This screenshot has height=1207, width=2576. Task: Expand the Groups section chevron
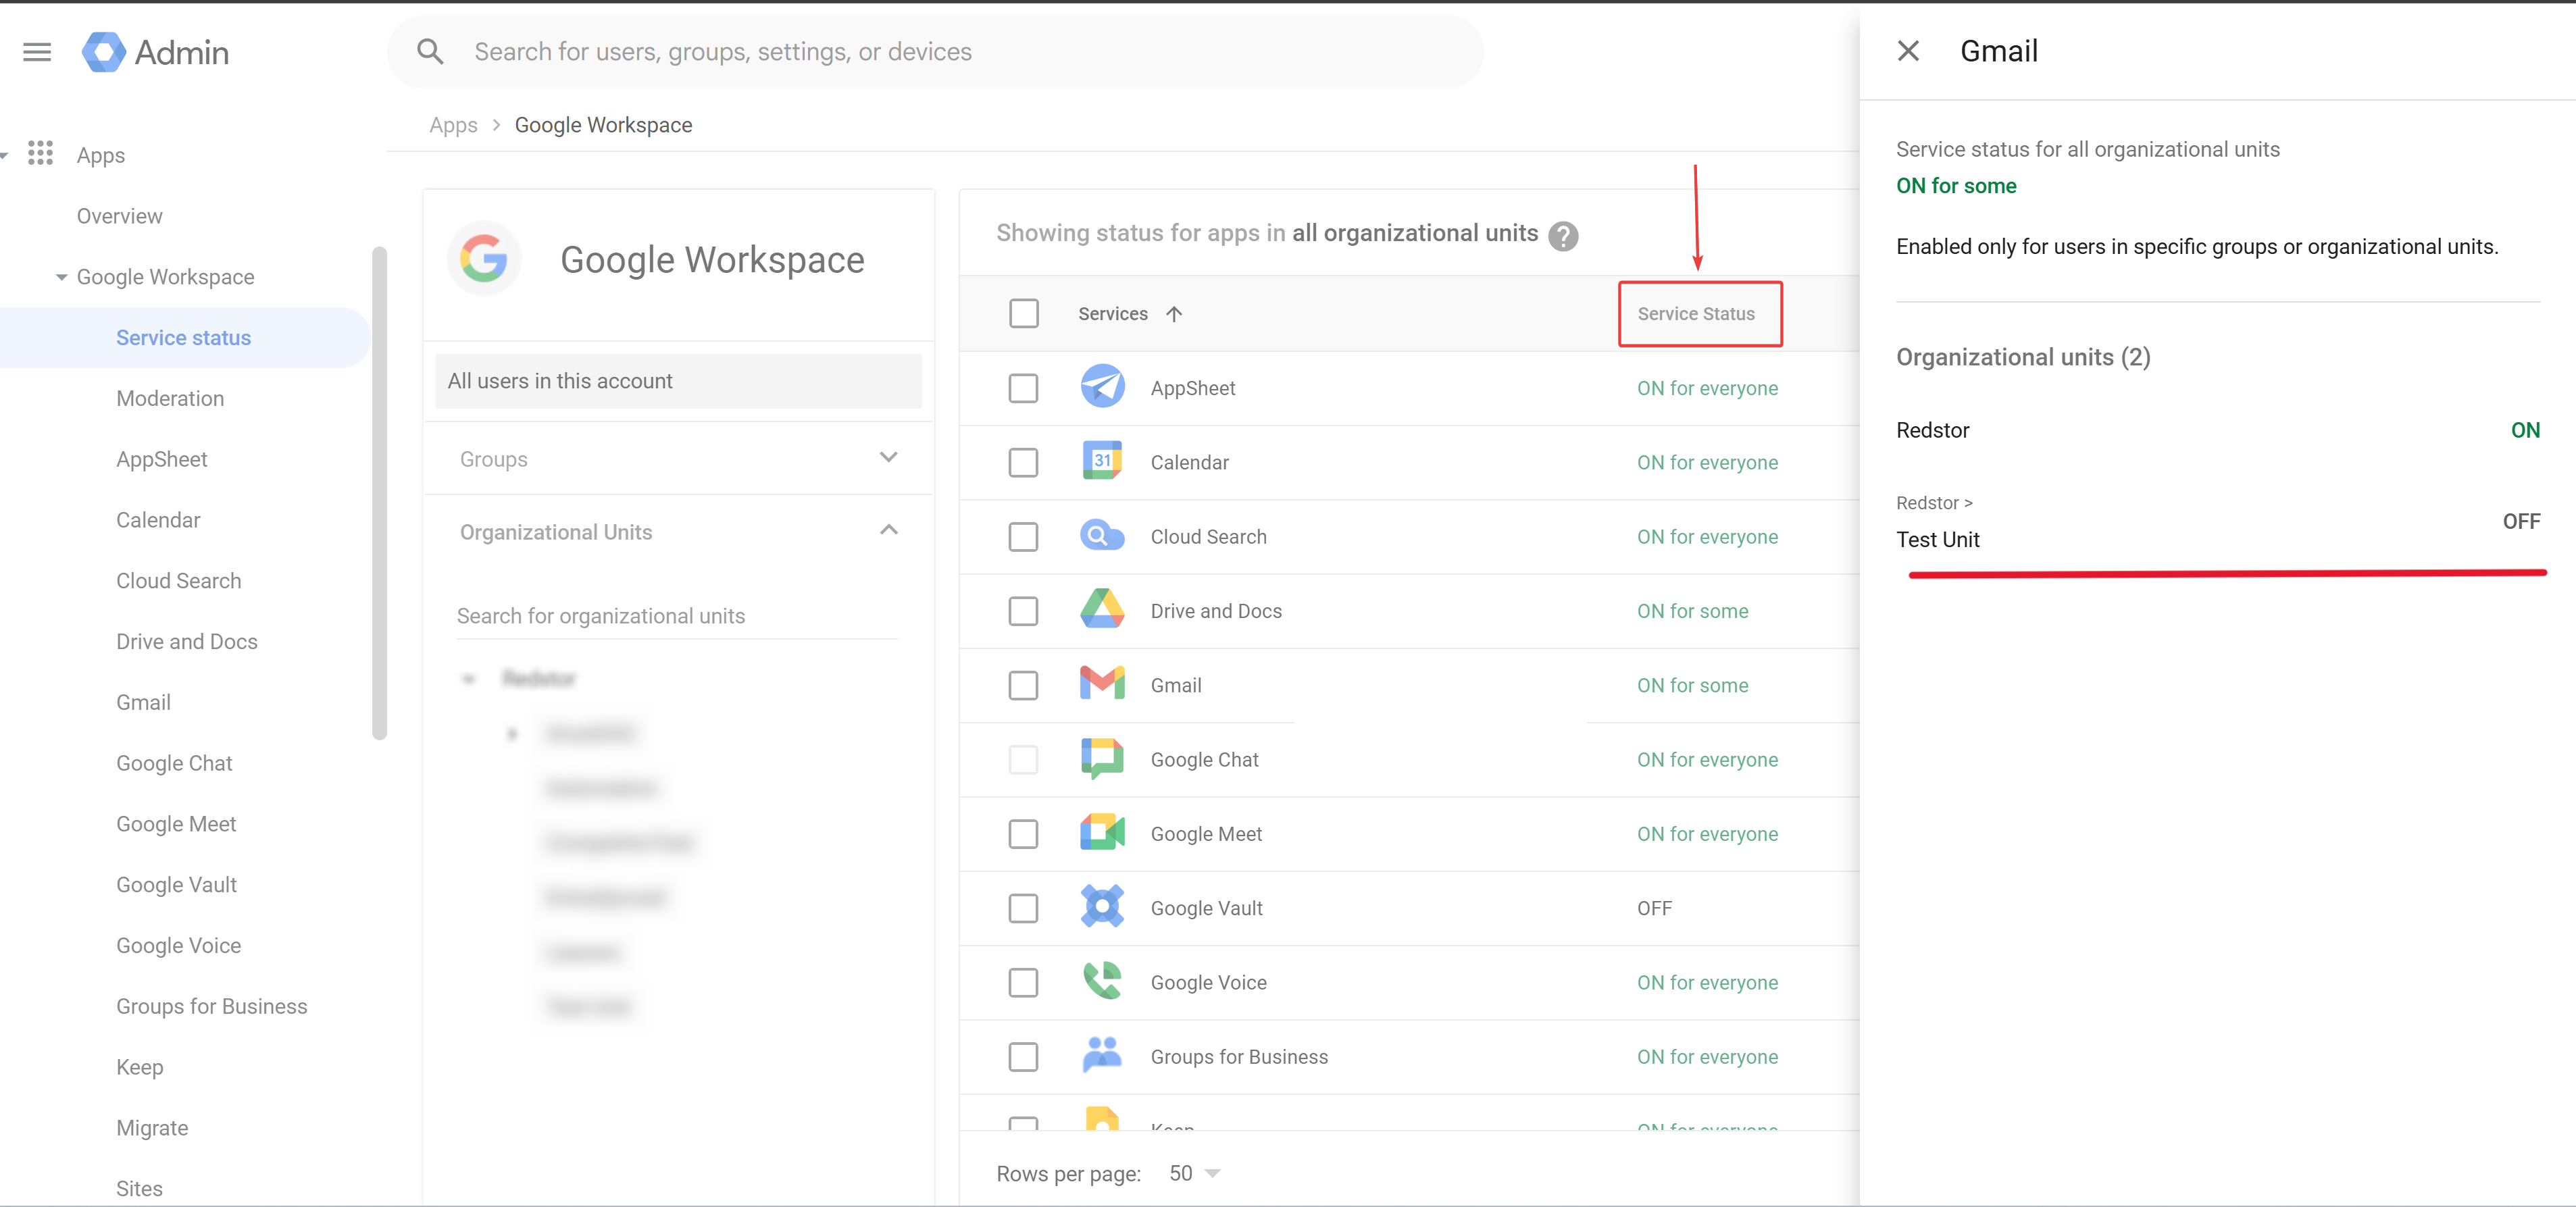[x=888, y=458]
